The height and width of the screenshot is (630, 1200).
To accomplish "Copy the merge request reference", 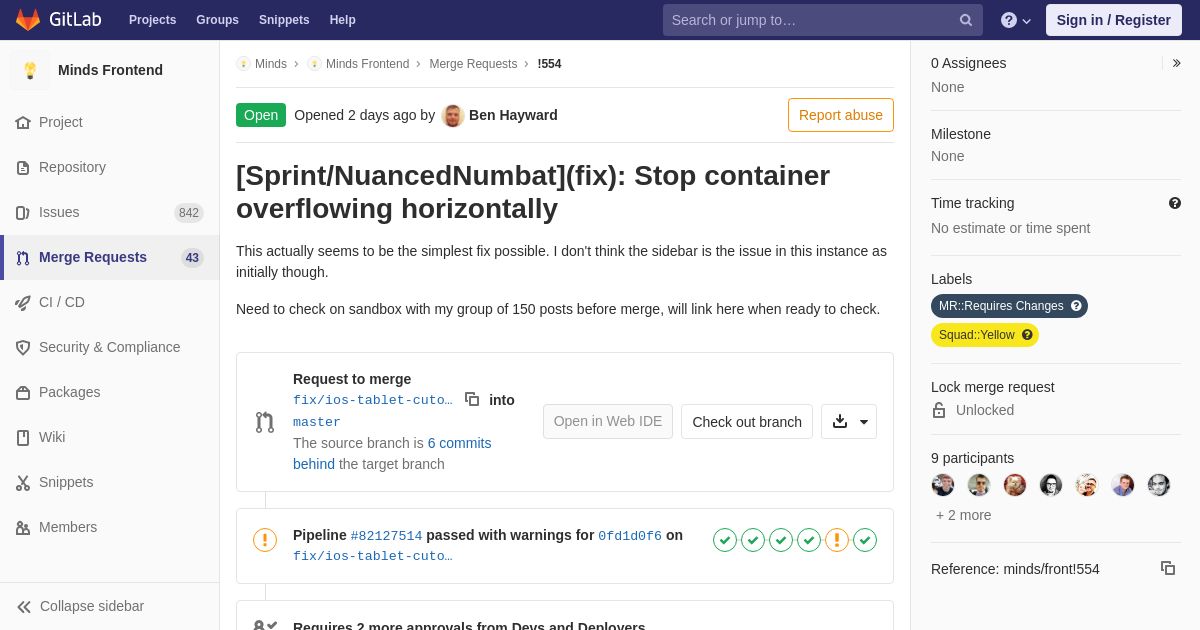I will (x=1167, y=568).
